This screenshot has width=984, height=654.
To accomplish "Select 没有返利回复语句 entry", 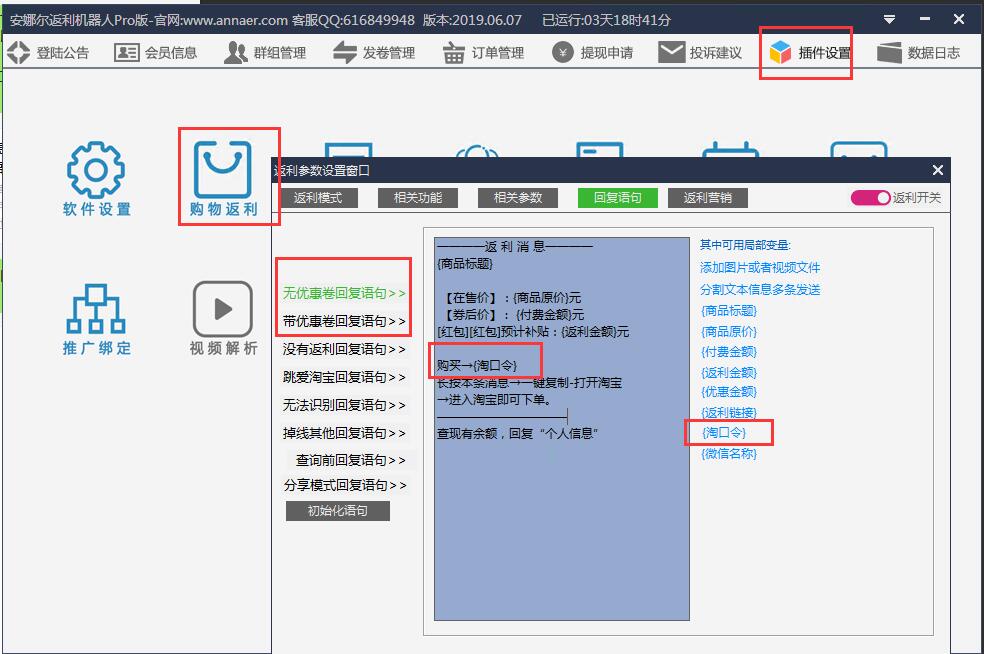I will [x=344, y=349].
